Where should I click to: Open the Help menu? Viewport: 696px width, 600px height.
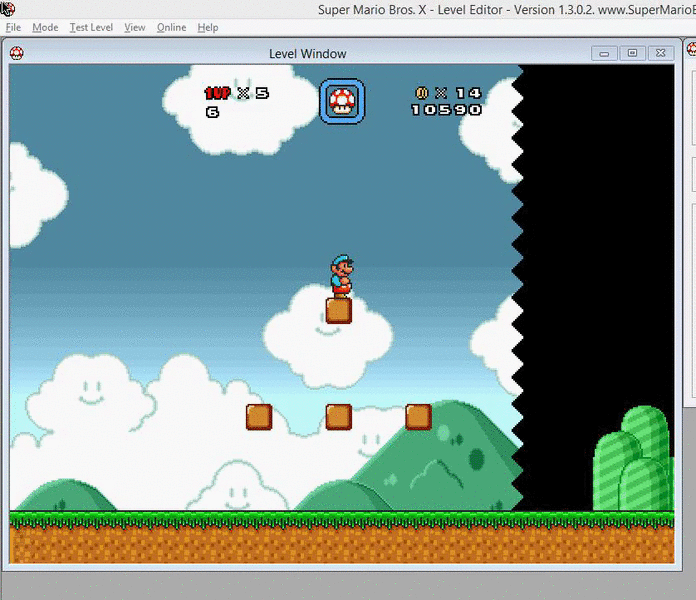click(208, 28)
